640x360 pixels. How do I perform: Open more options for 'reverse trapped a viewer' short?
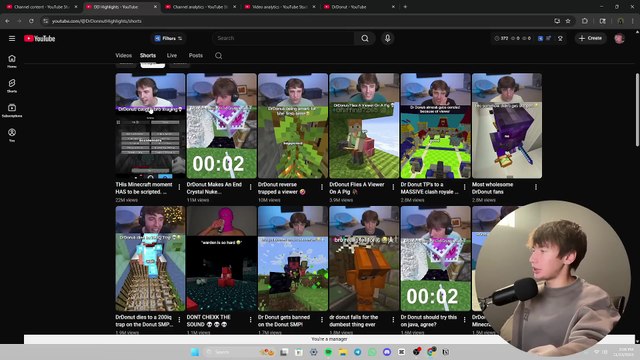(x=322, y=187)
